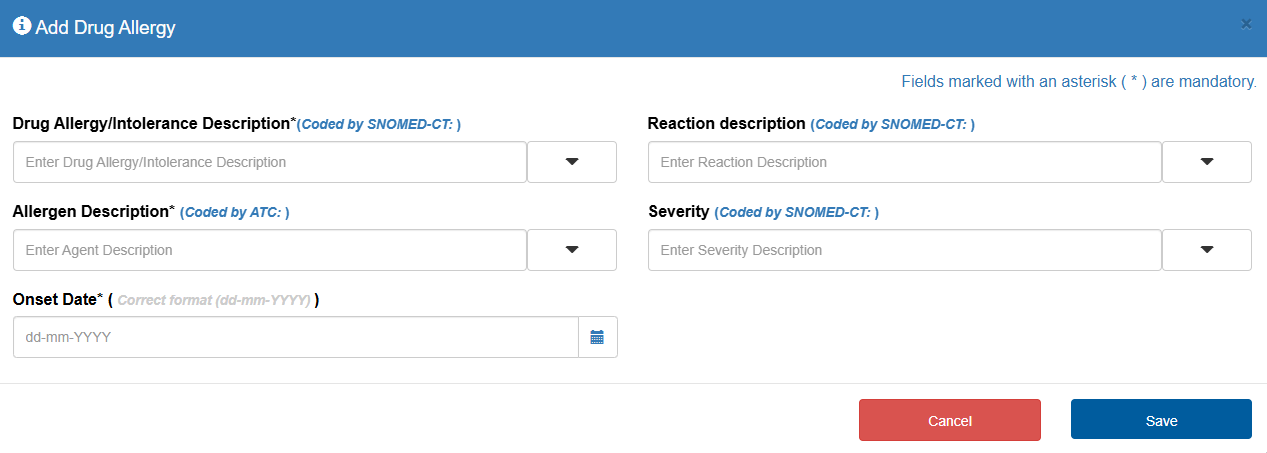This screenshot has width=1267, height=453.
Task: Click the info icon beside Add Drug Allergy
Action: (22, 27)
